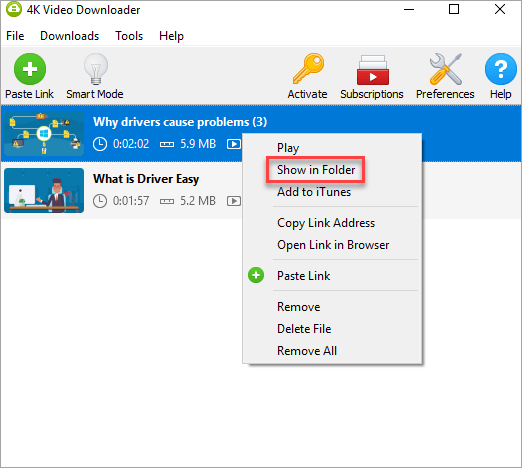This screenshot has height=468, width=522.
Task: Select the What is Driver Easy thumbnail
Action: click(44, 190)
